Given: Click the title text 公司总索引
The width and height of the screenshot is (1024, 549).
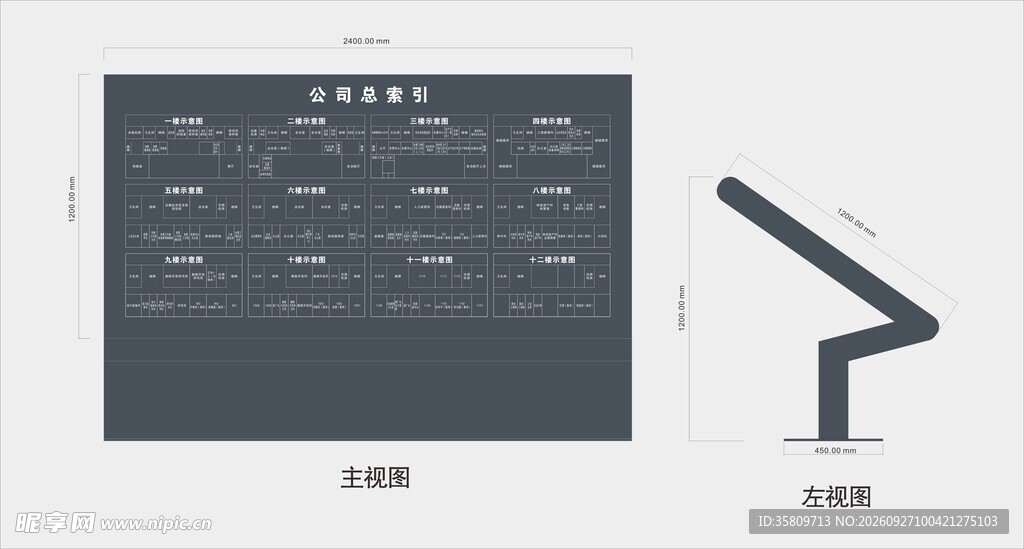Looking at the screenshot, I should coord(368,95).
